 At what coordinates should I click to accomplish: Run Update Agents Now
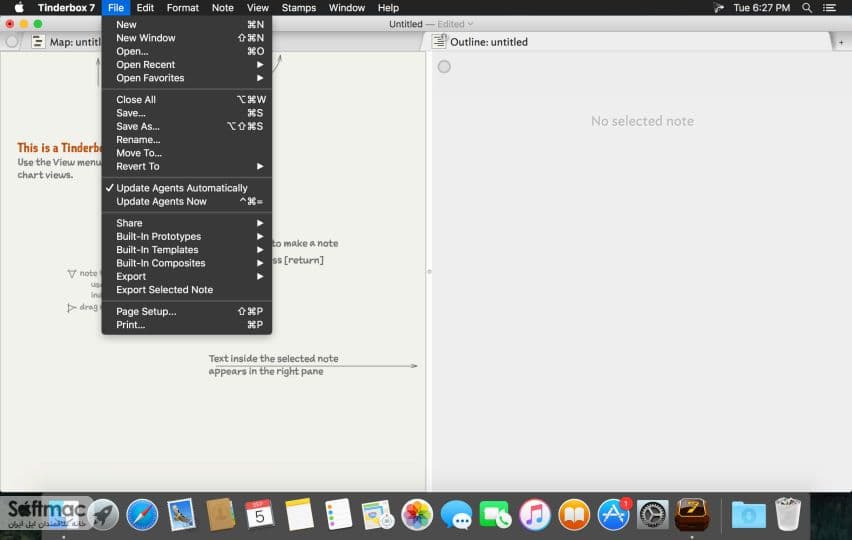[x=186, y=202]
